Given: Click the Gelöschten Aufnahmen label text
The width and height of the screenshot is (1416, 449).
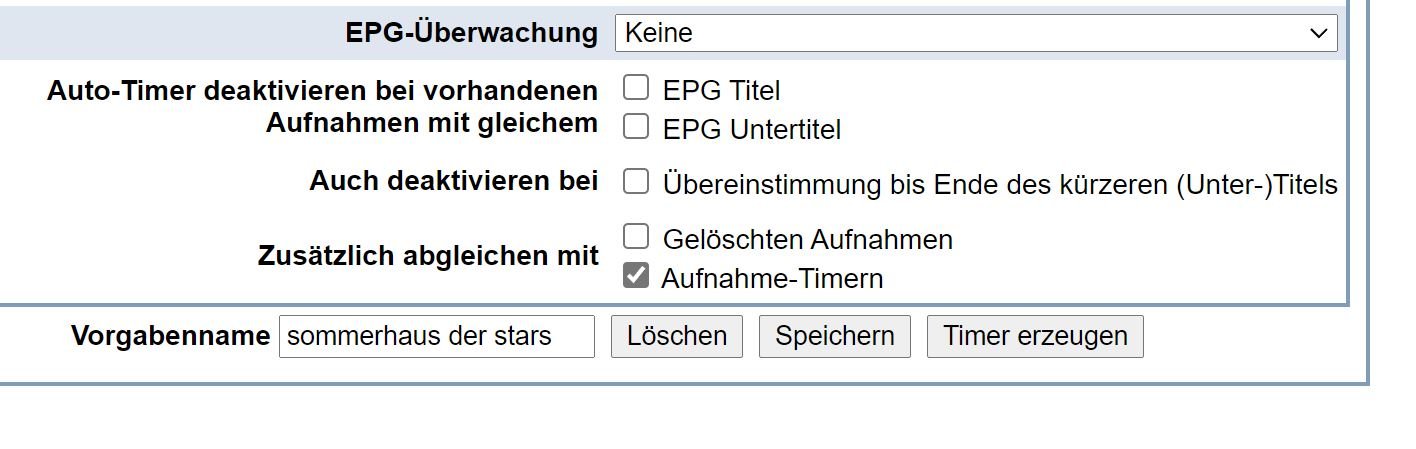Looking at the screenshot, I should click(x=807, y=240).
